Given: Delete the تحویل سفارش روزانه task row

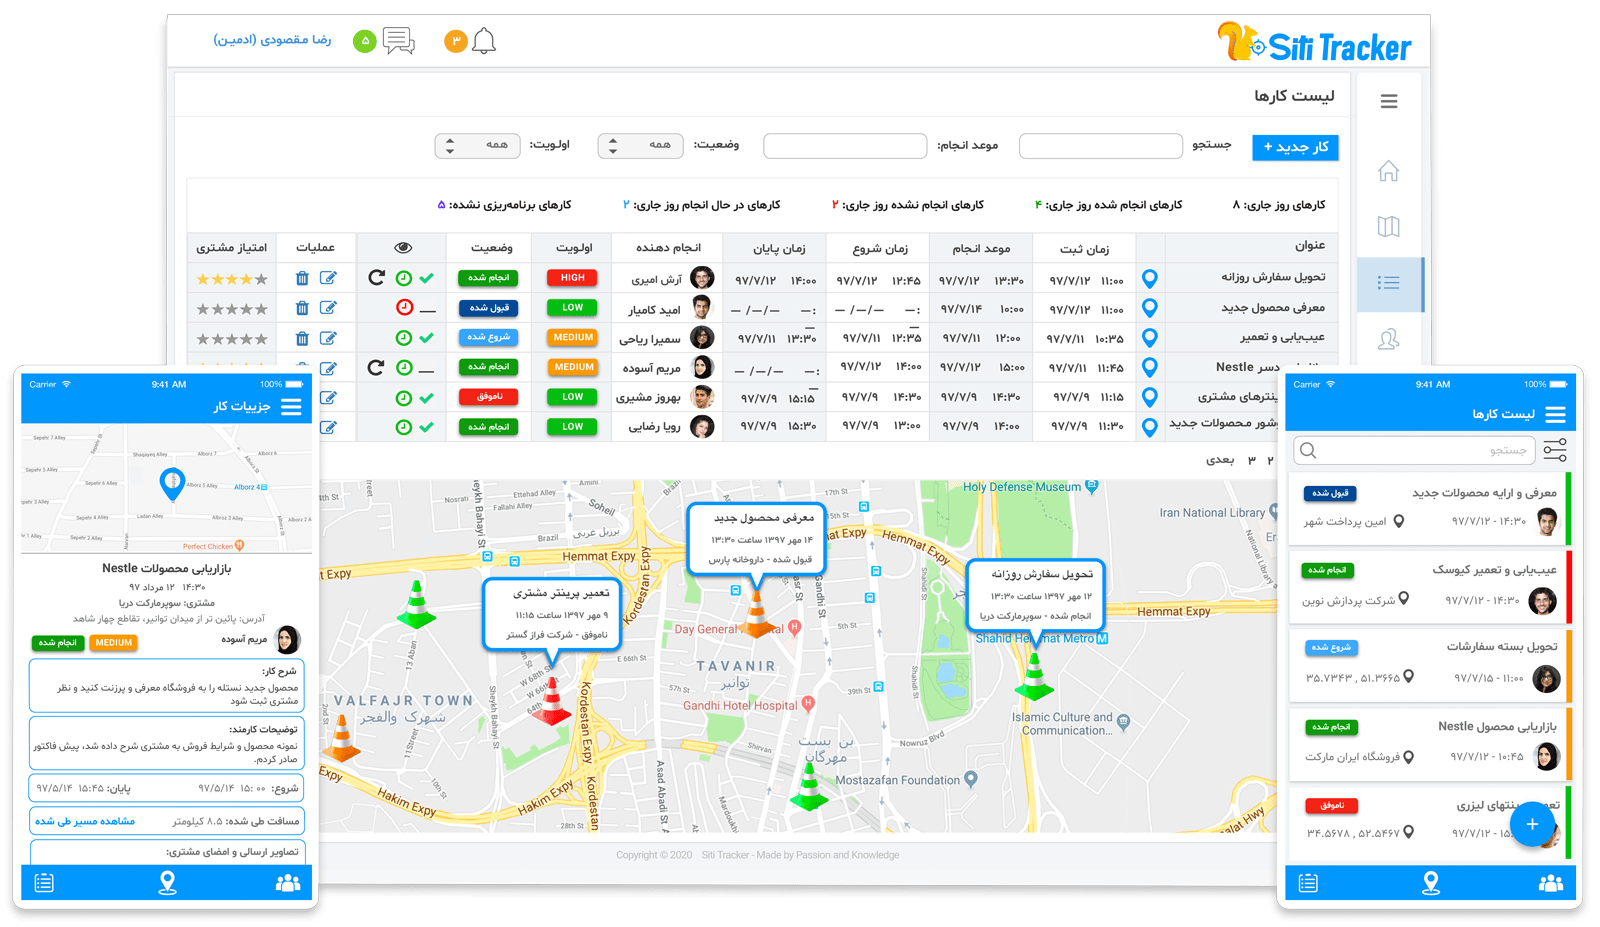Looking at the screenshot, I should (x=302, y=278).
